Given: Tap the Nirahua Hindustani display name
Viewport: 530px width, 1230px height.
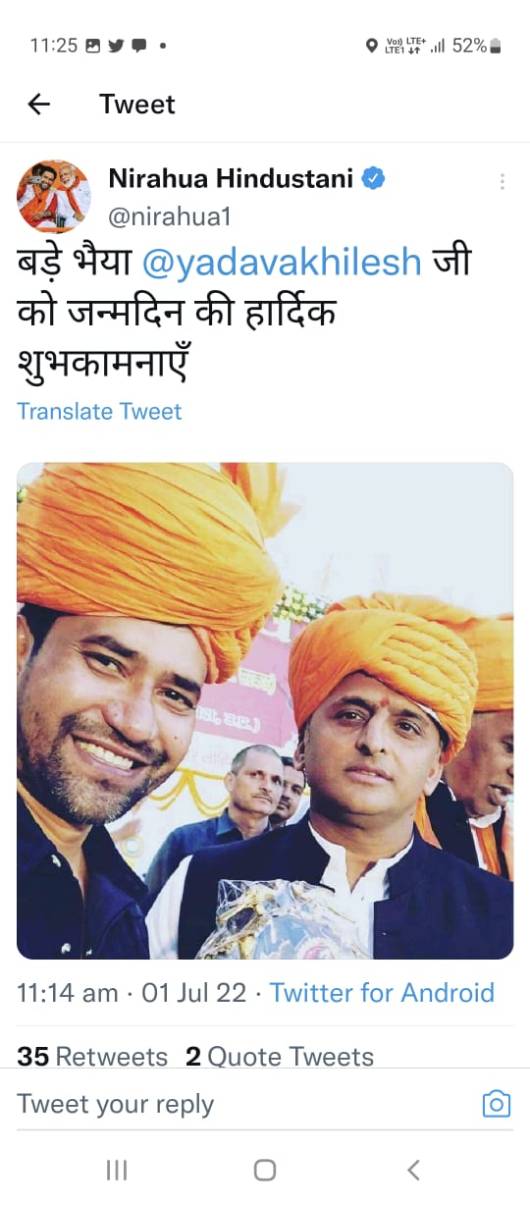Looking at the screenshot, I should pyautogui.click(x=230, y=179).
